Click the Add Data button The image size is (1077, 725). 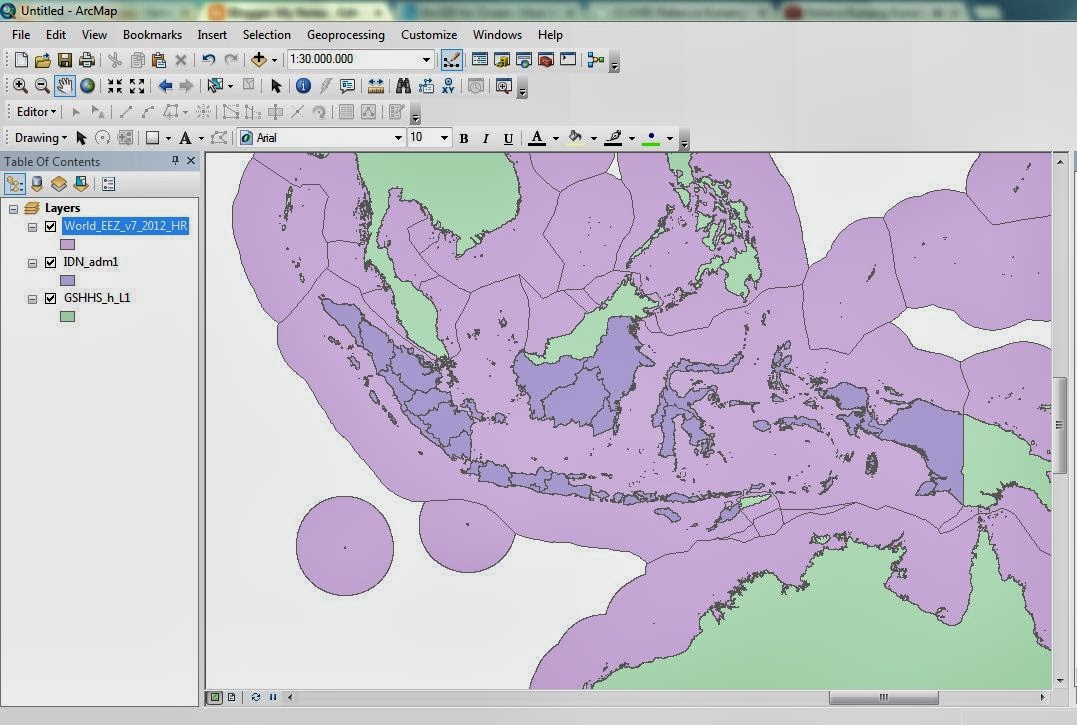click(259, 60)
